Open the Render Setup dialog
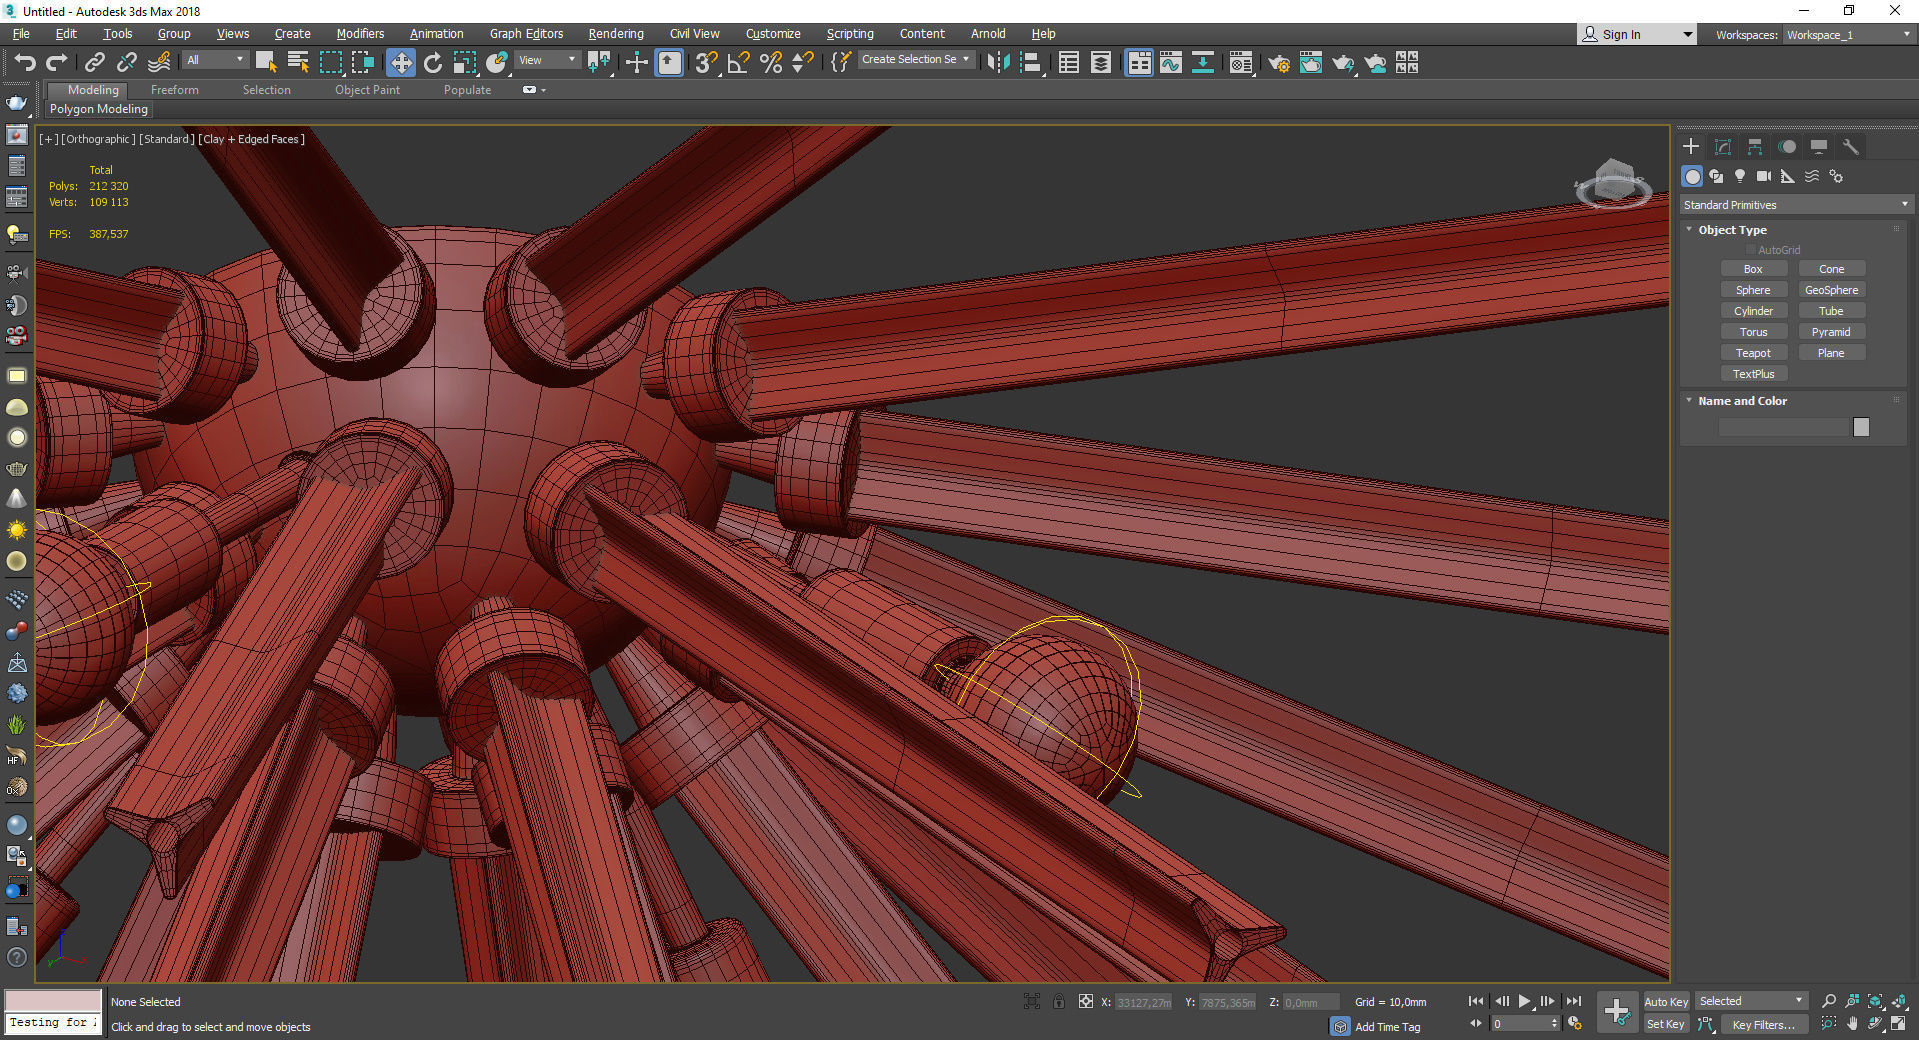The image size is (1919, 1040). coord(1279,63)
